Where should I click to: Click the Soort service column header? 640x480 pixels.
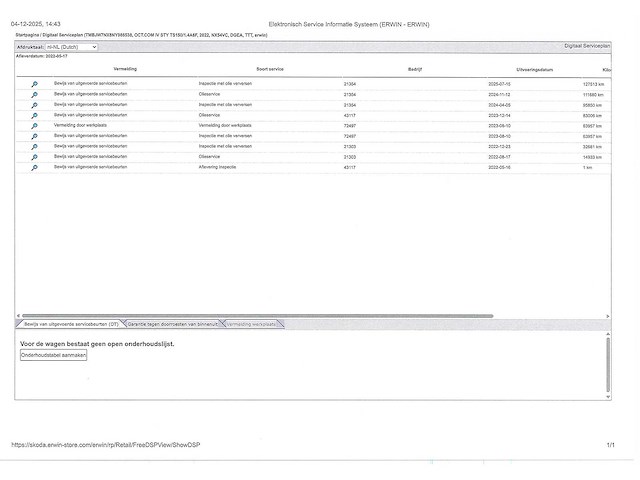pos(270,69)
